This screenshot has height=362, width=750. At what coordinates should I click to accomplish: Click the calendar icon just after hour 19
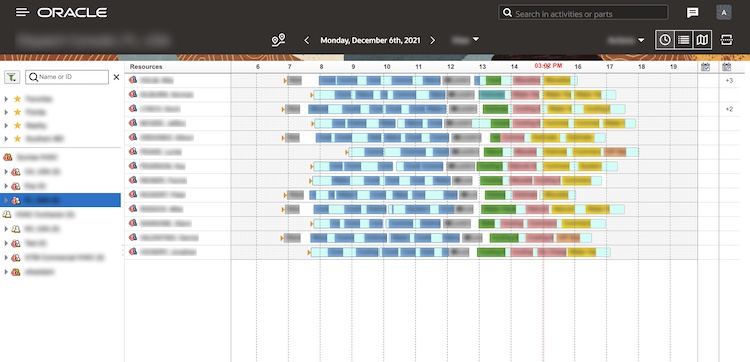click(705, 67)
